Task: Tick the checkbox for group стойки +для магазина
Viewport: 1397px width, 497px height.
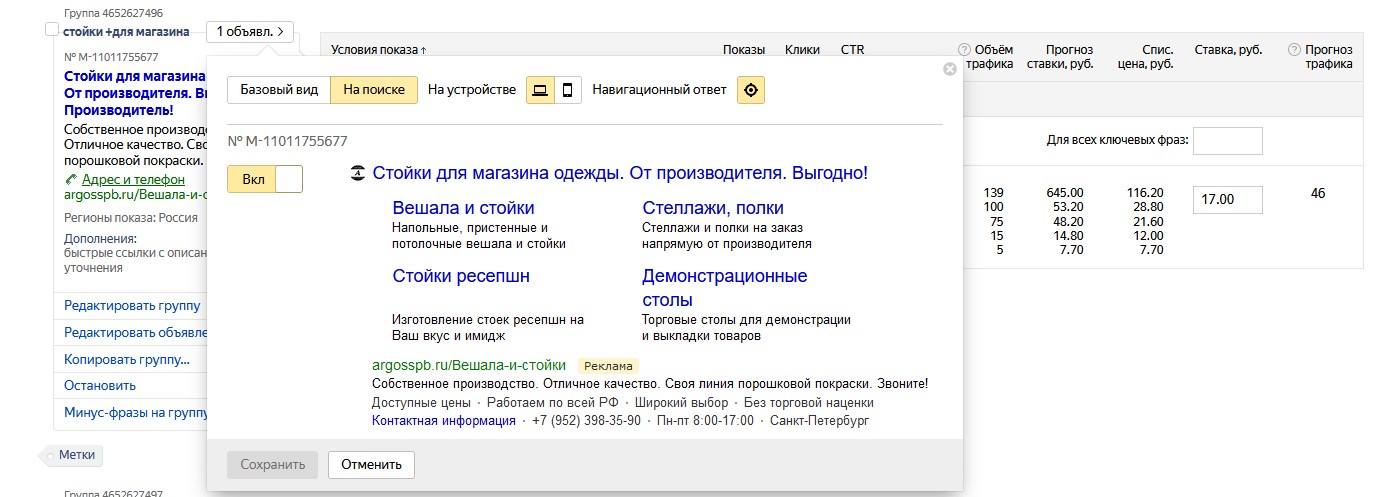Action: click(x=52, y=31)
